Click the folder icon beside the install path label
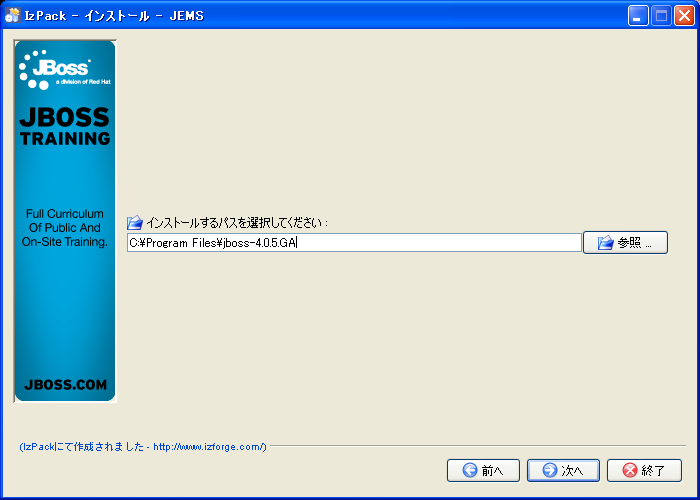Image resolution: width=700 pixels, height=500 pixels. tap(135, 222)
